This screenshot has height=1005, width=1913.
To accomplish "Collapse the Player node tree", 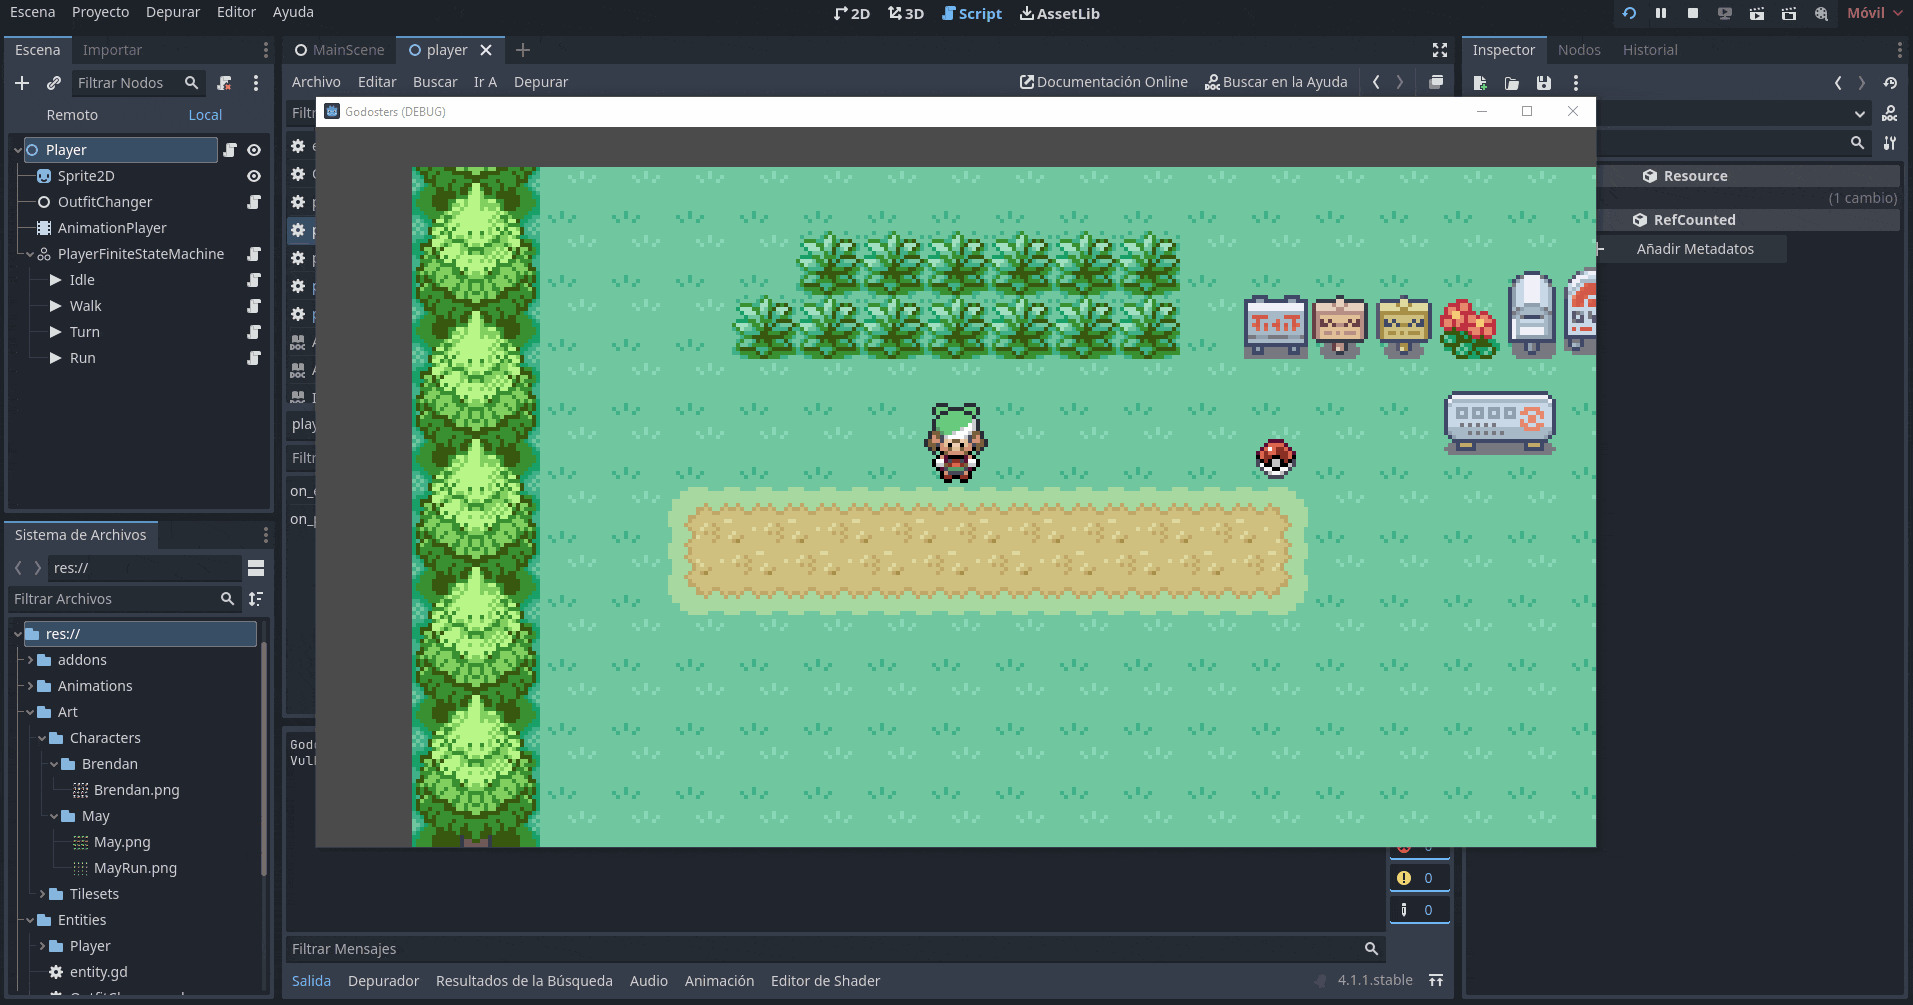I will coord(18,150).
